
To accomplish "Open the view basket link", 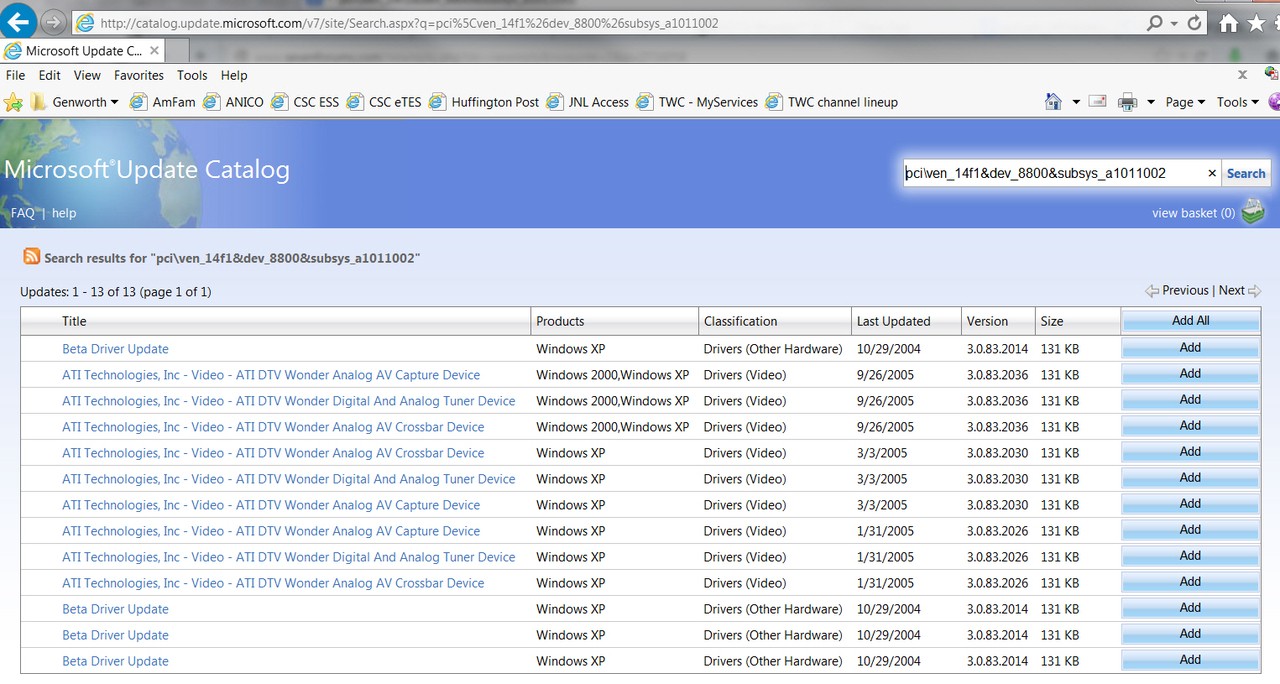I will click(1193, 213).
